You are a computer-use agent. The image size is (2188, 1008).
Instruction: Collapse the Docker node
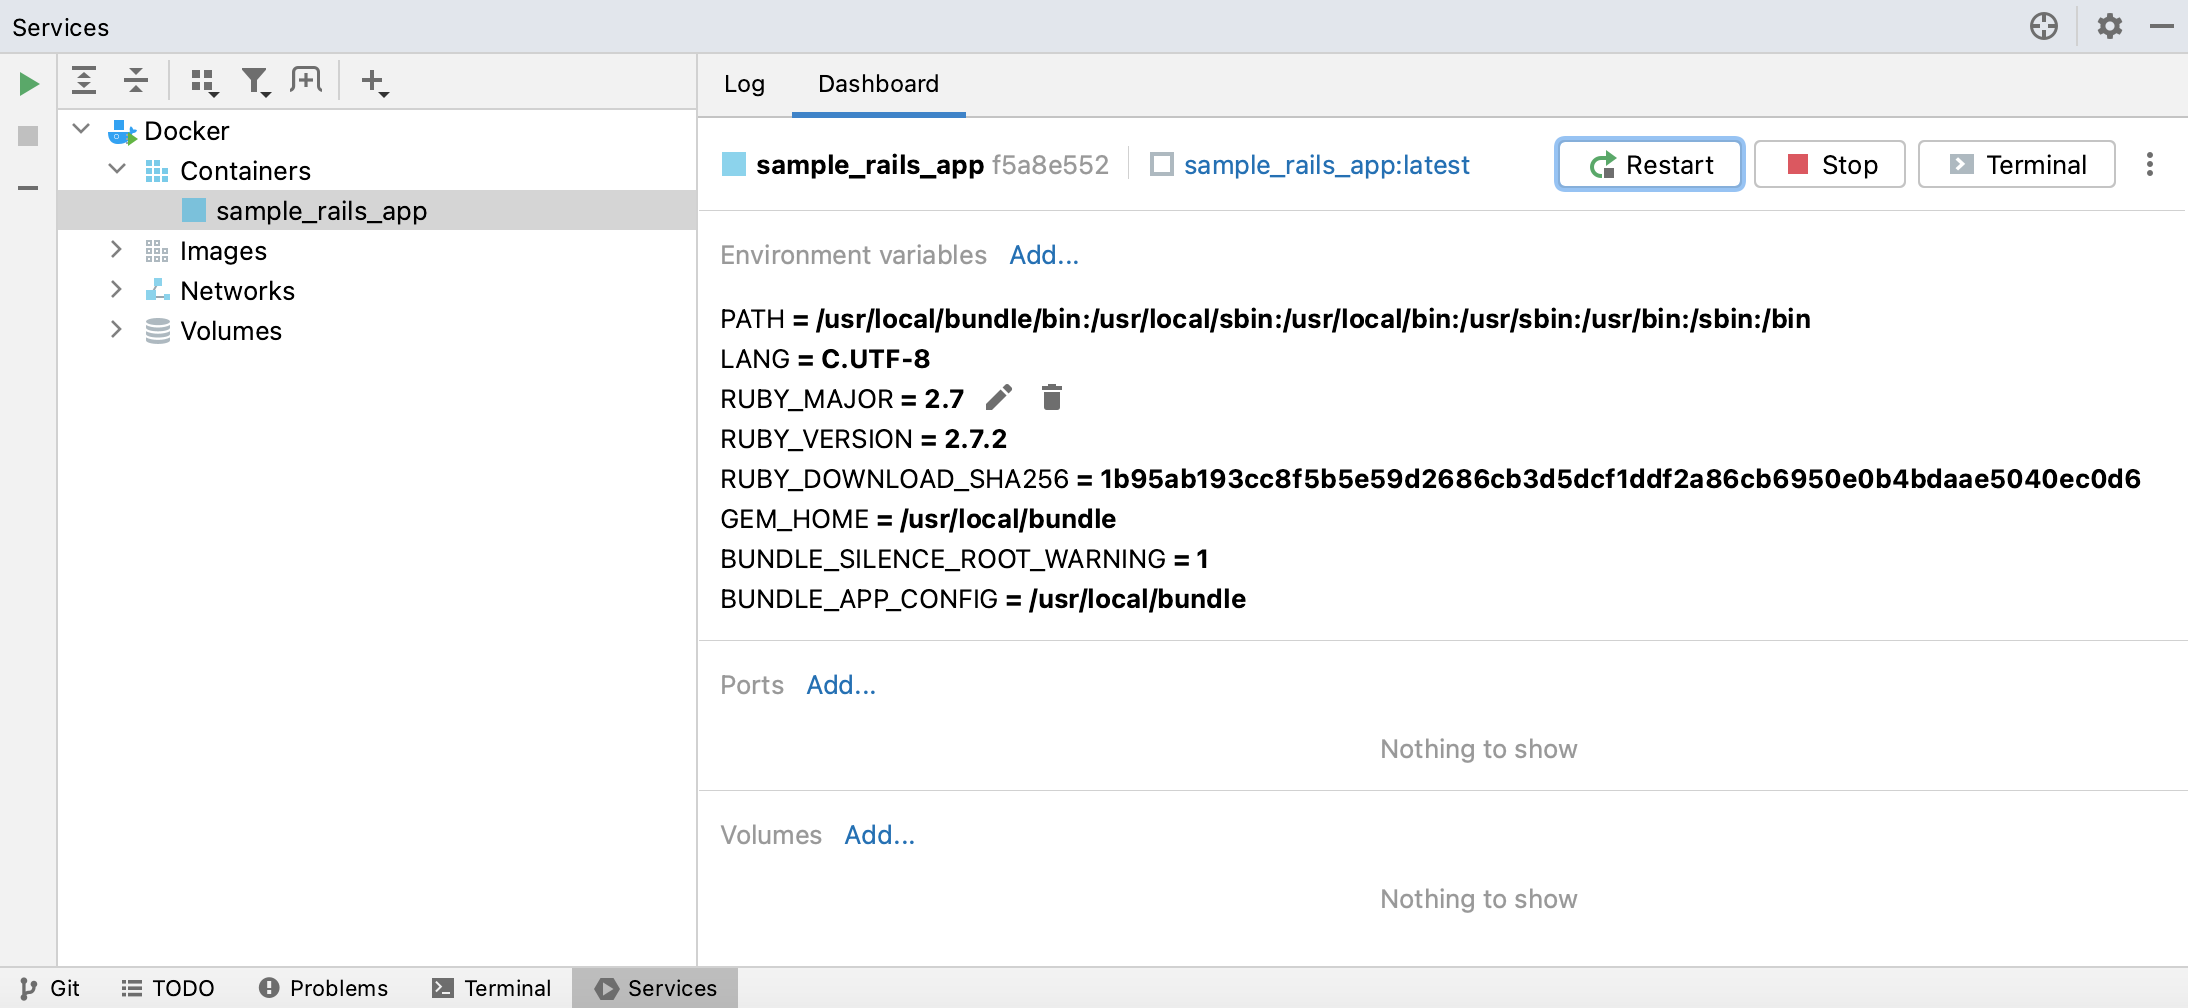click(81, 129)
